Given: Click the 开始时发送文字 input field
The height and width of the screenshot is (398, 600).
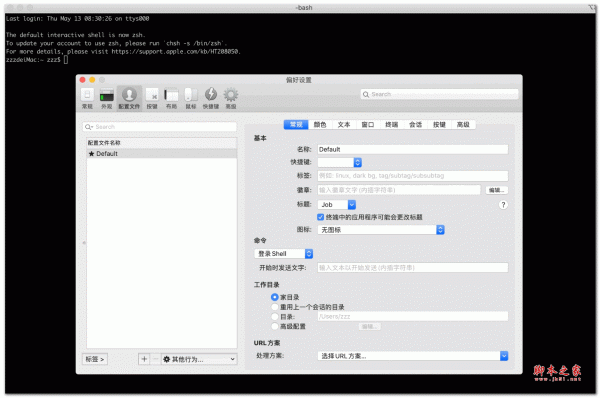Looking at the screenshot, I should (412, 268).
